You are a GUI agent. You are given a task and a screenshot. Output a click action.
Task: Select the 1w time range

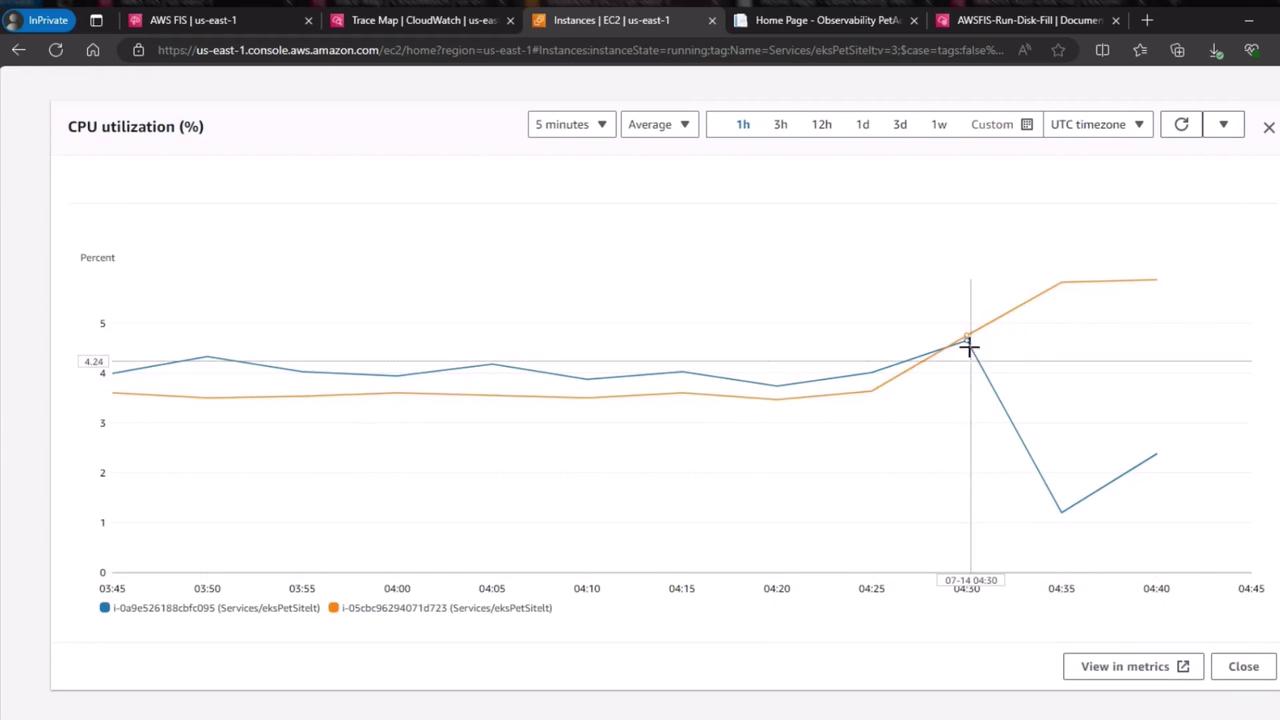point(939,125)
